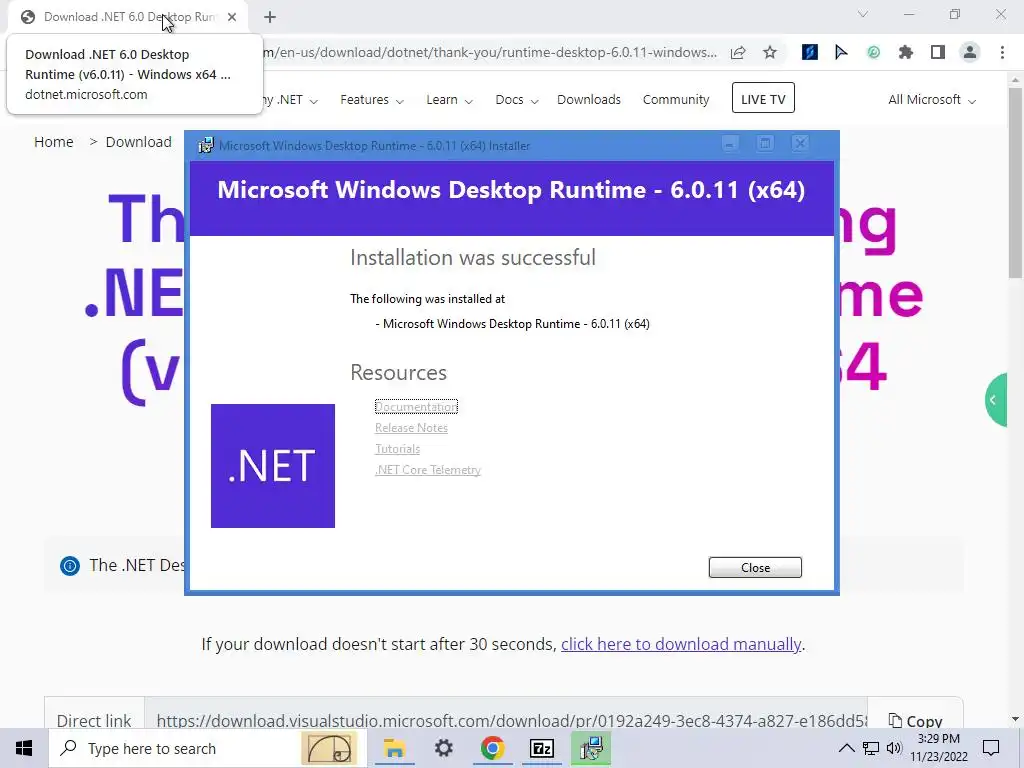Toggle the Chrome side panel icon
Viewport: 1024px width, 768px height.
point(938,52)
